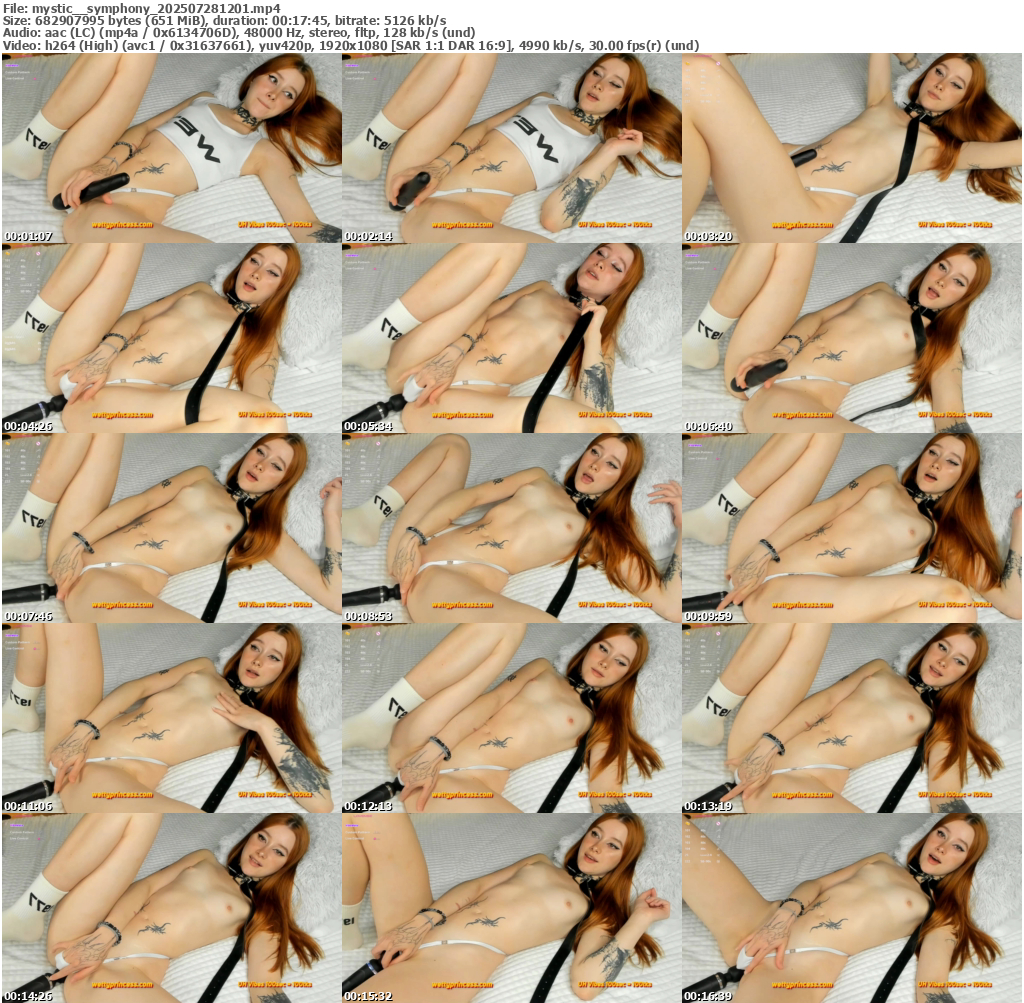Screen dimensions: 1024x1003
Task: Select the thumbnail at 00:05:34
Action: [512, 338]
